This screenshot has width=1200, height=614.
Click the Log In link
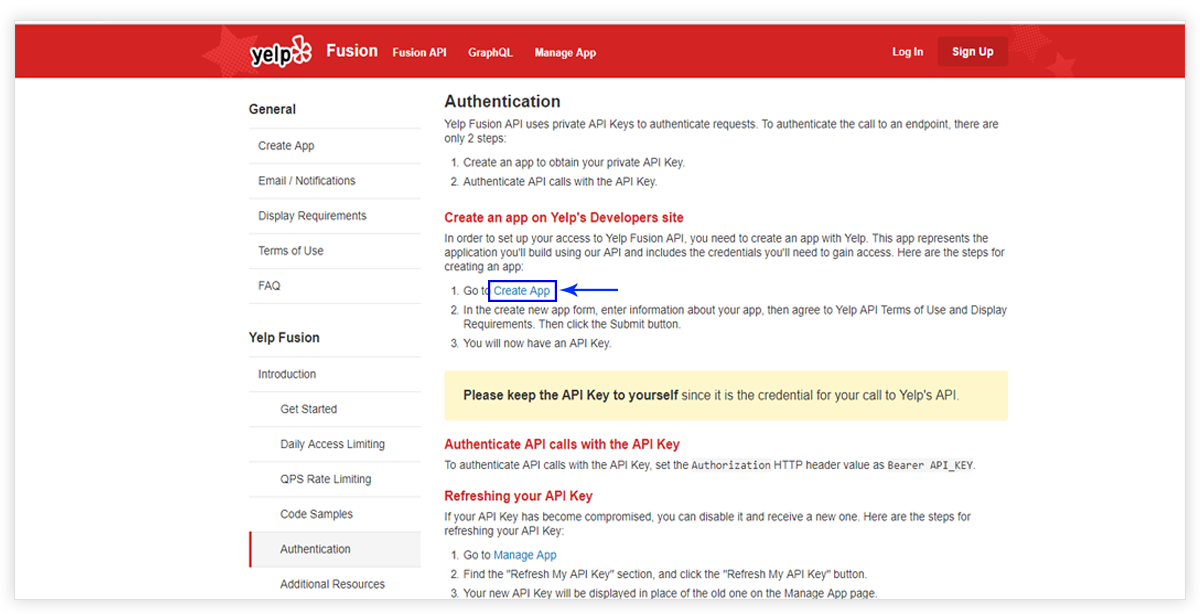tap(907, 51)
